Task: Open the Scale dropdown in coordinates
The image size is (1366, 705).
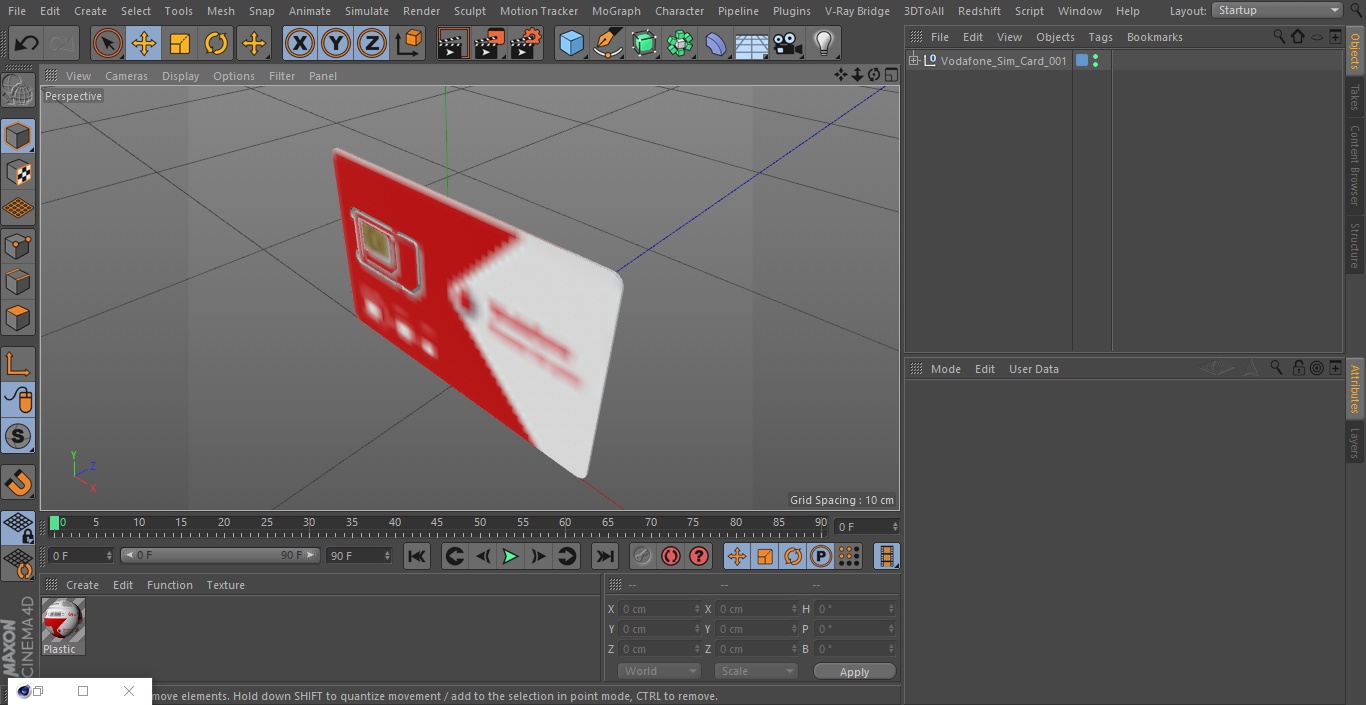Action: tap(756, 671)
